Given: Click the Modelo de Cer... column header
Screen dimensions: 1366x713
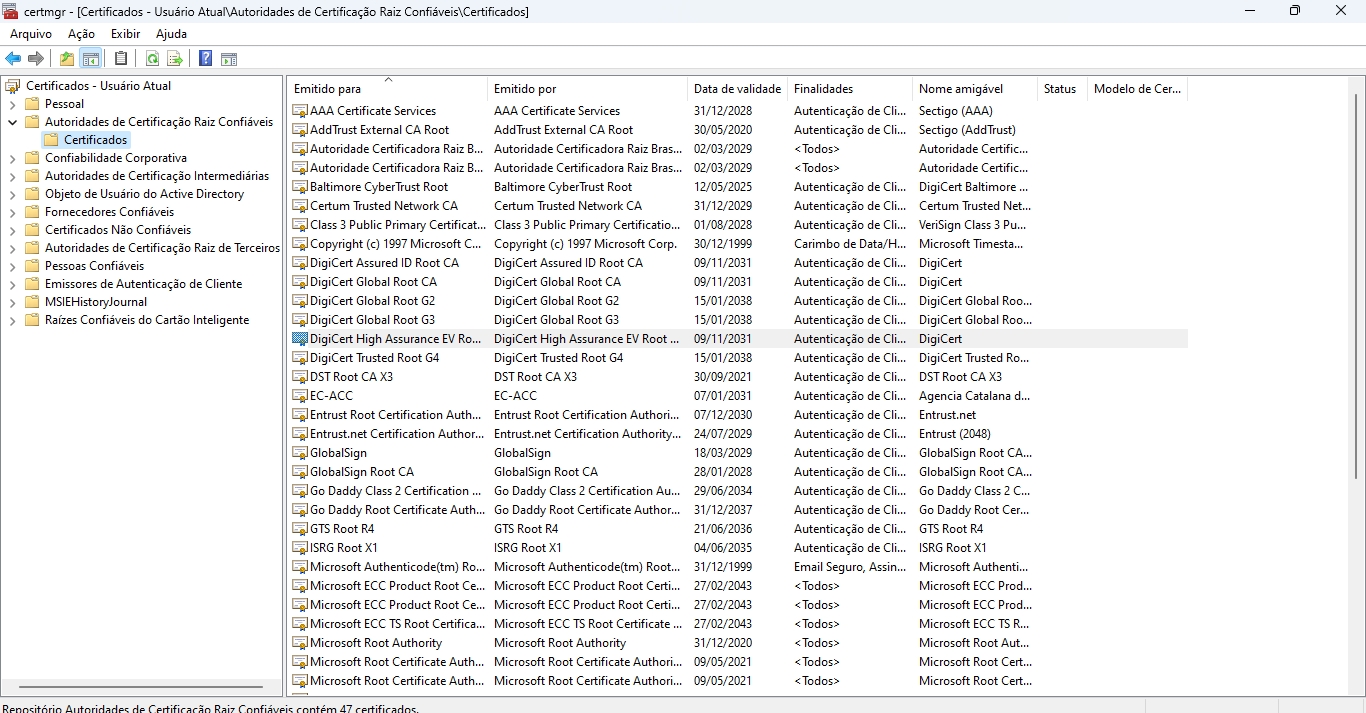Looking at the screenshot, I should pos(1138,89).
